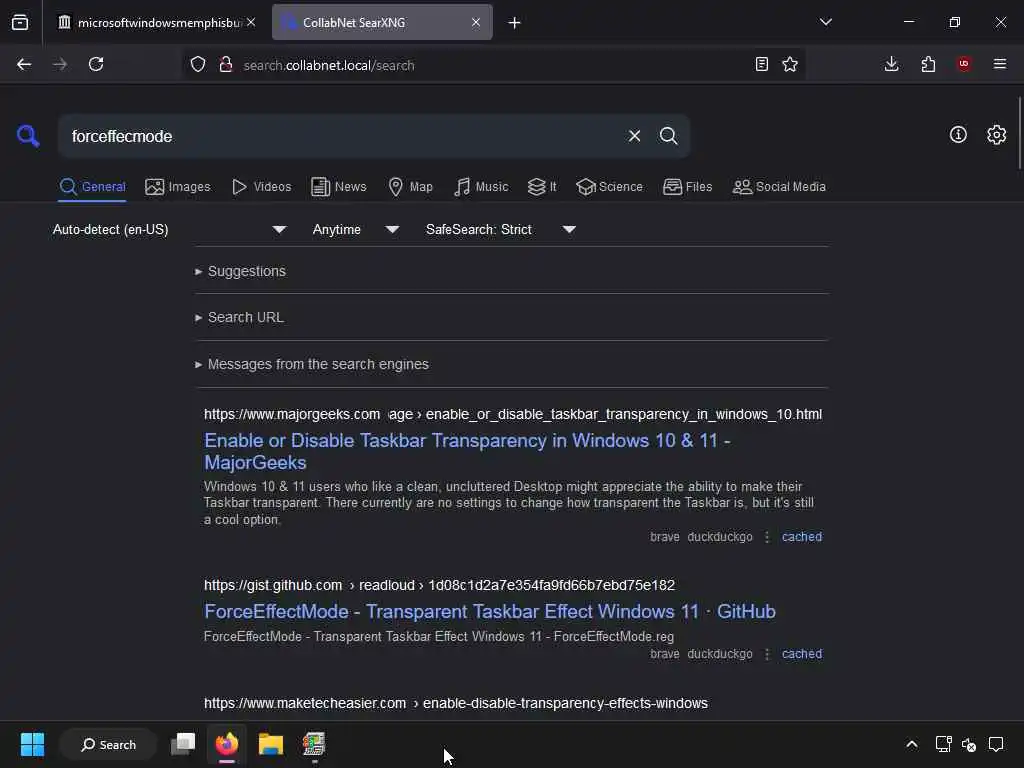1024x768 pixels.
Task: Click the taskbar Search box
Action: click(108, 744)
